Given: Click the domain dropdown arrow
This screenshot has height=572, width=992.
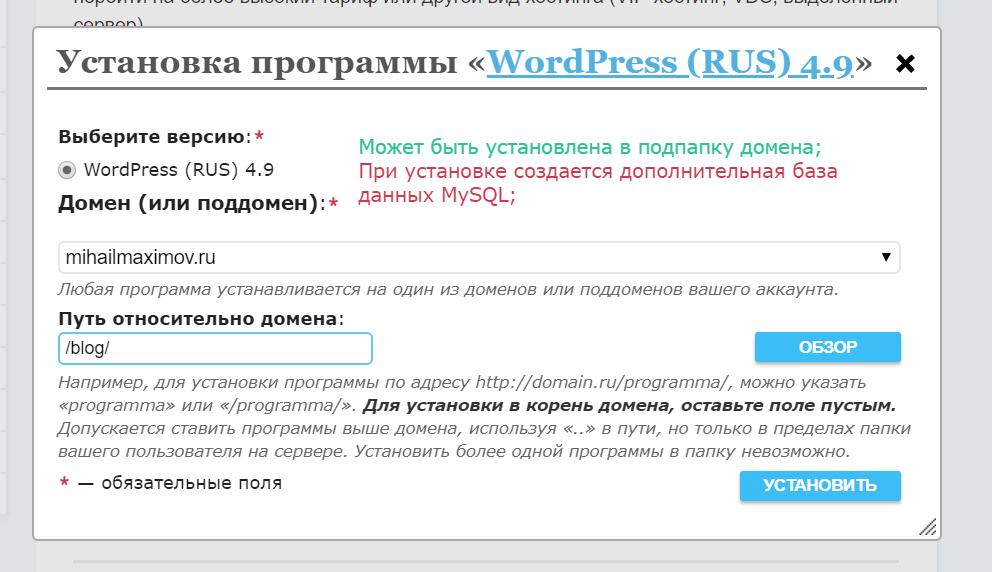Looking at the screenshot, I should [885, 257].
